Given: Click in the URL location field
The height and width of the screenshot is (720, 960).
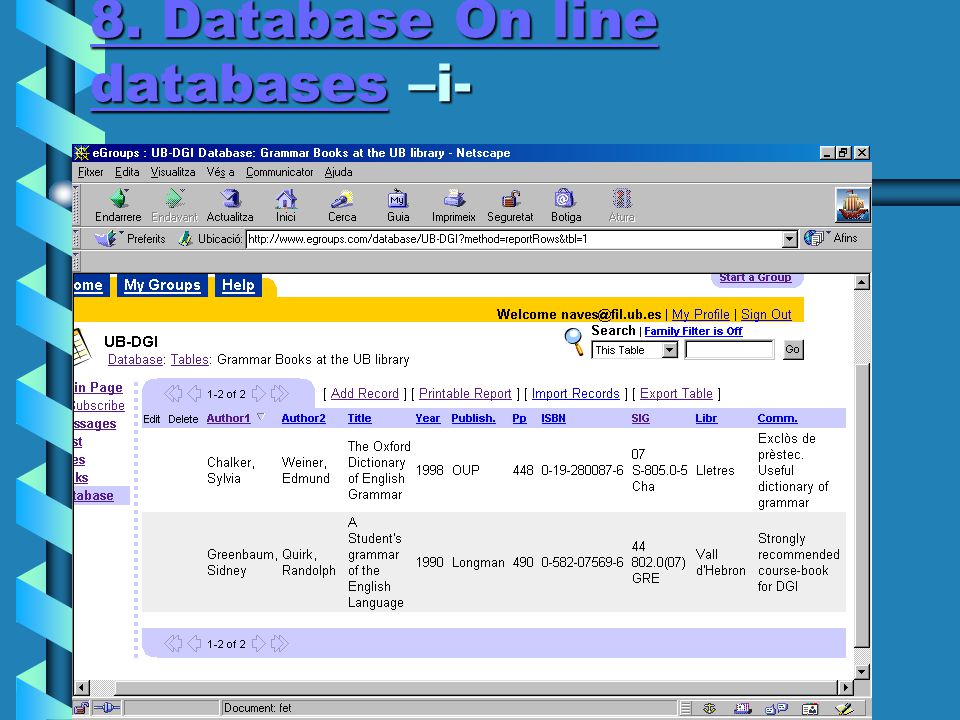Looking at the screenshot, I should click(x=514, y=239).
